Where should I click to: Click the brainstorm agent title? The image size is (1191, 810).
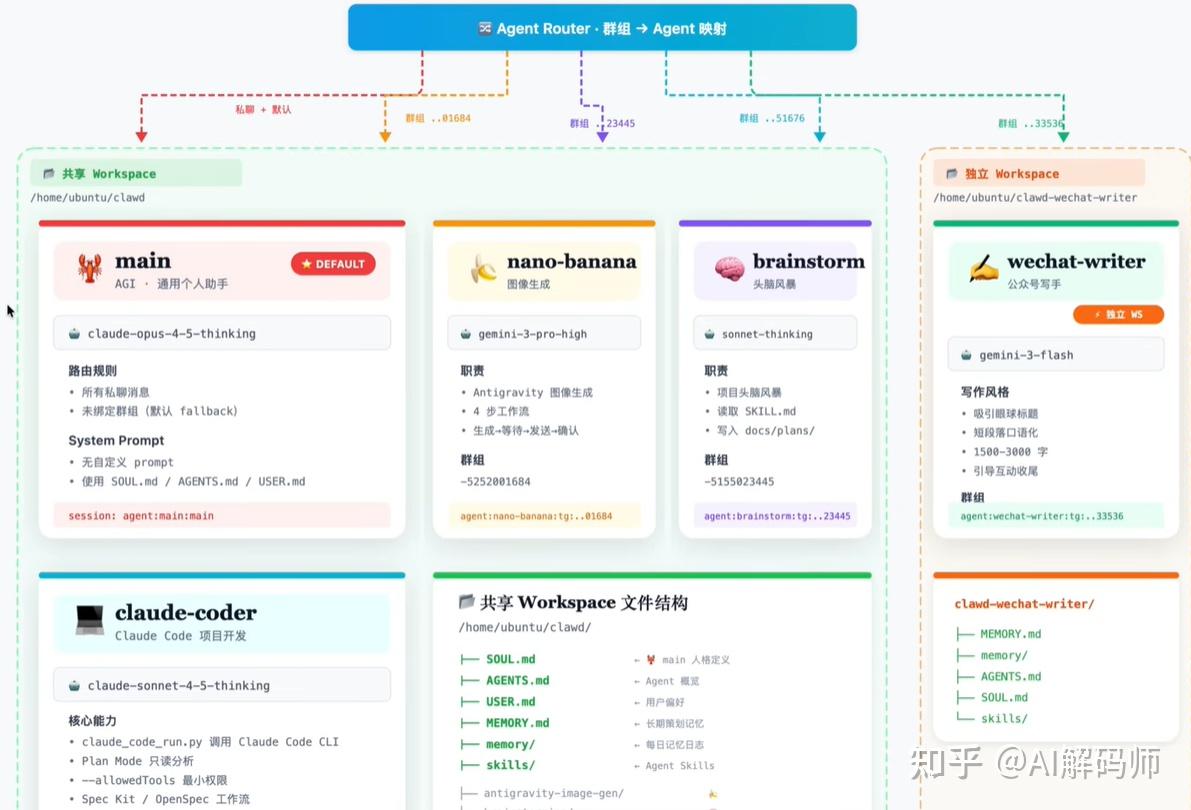click(x=808, y=261)
